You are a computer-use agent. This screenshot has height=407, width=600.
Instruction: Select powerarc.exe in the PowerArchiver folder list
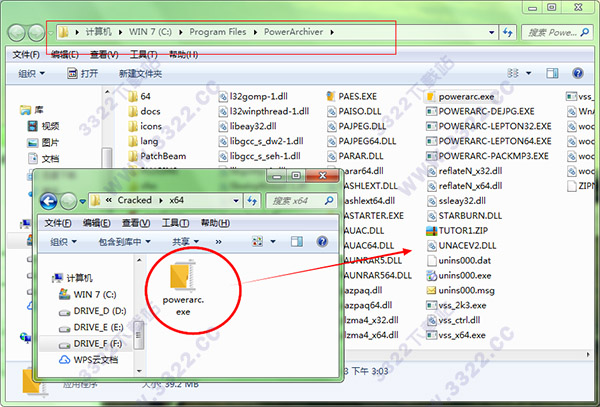(461, 96)
